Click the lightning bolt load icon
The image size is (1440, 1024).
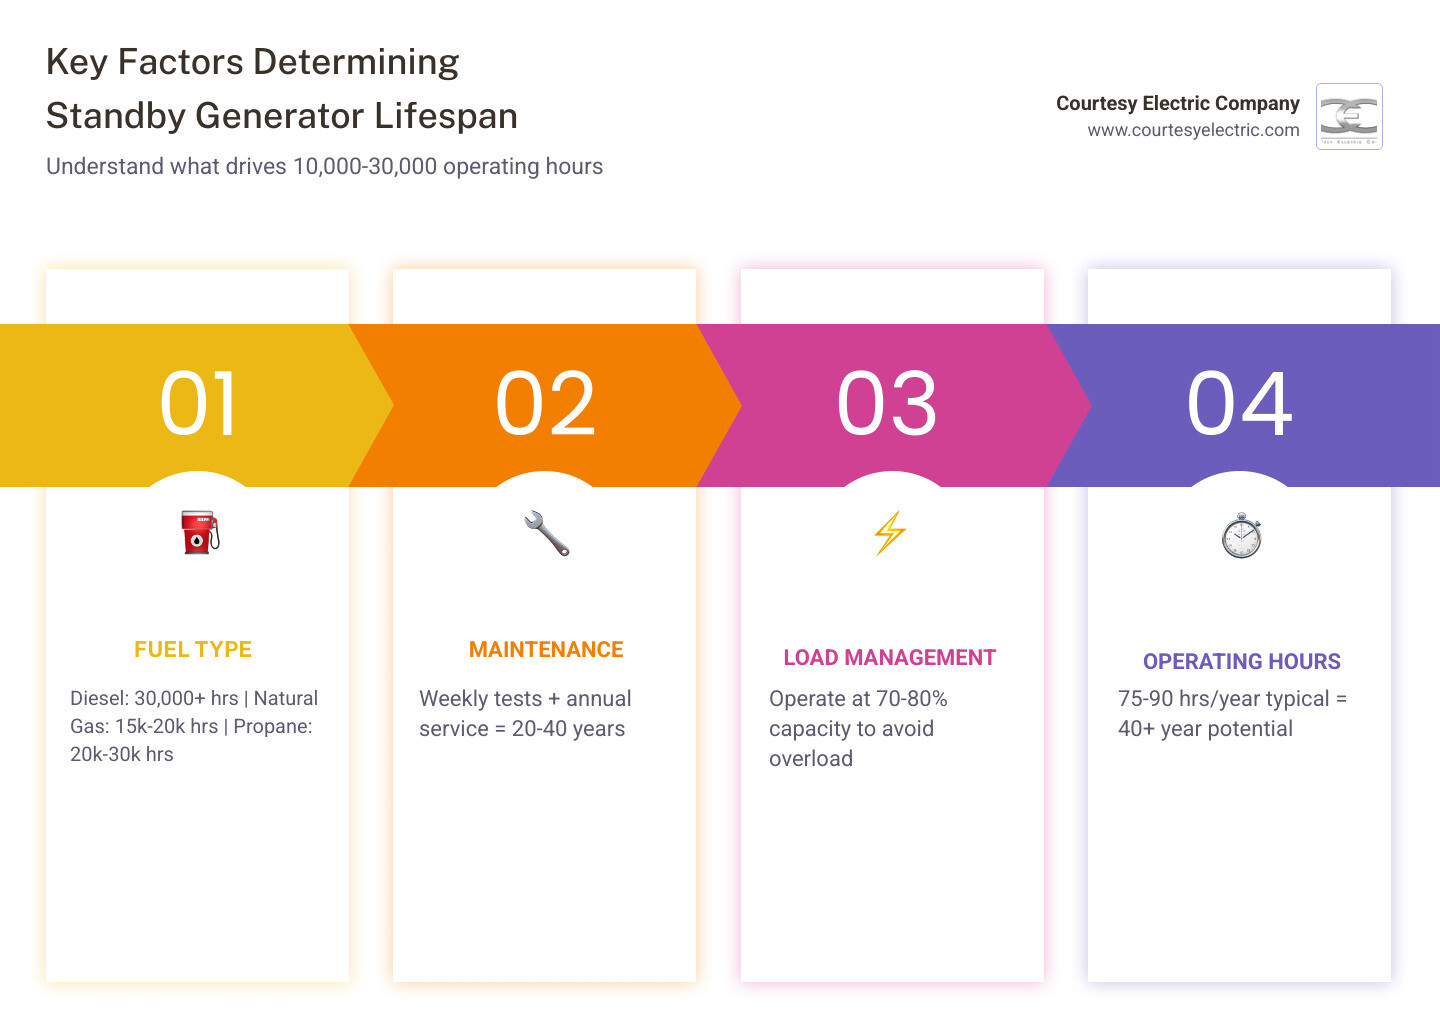pos(890,533)
